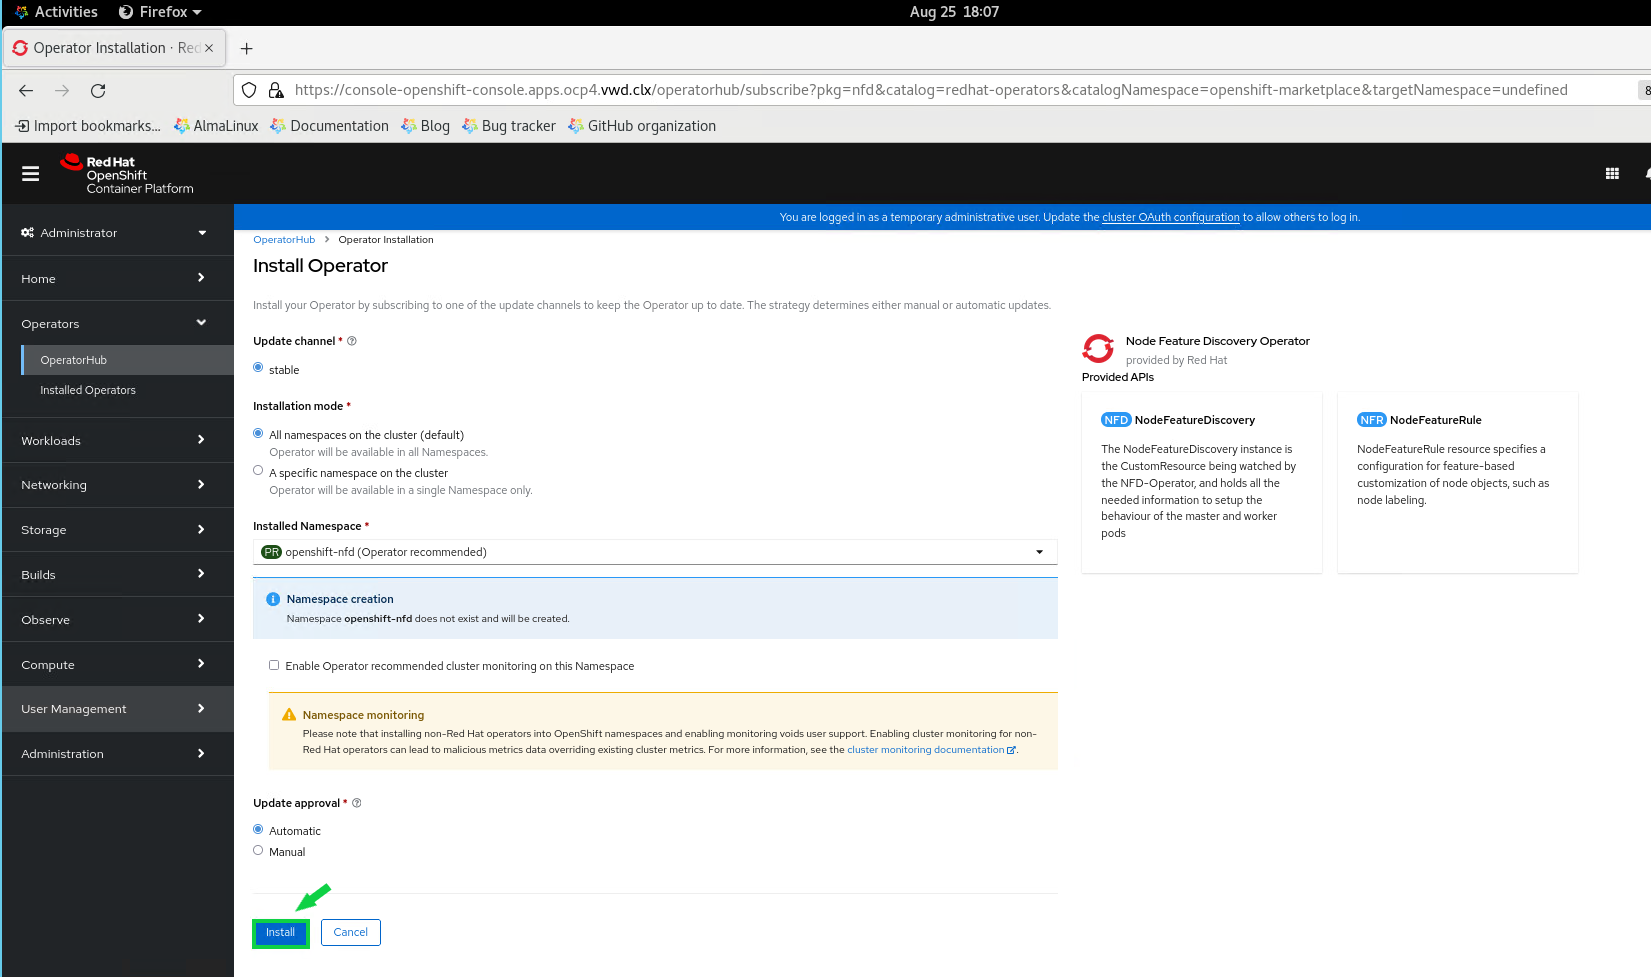Enable Operator recommended cluster monitoring checkbox
This screenshot has height=977, width=1651.
tap(274, 665)
